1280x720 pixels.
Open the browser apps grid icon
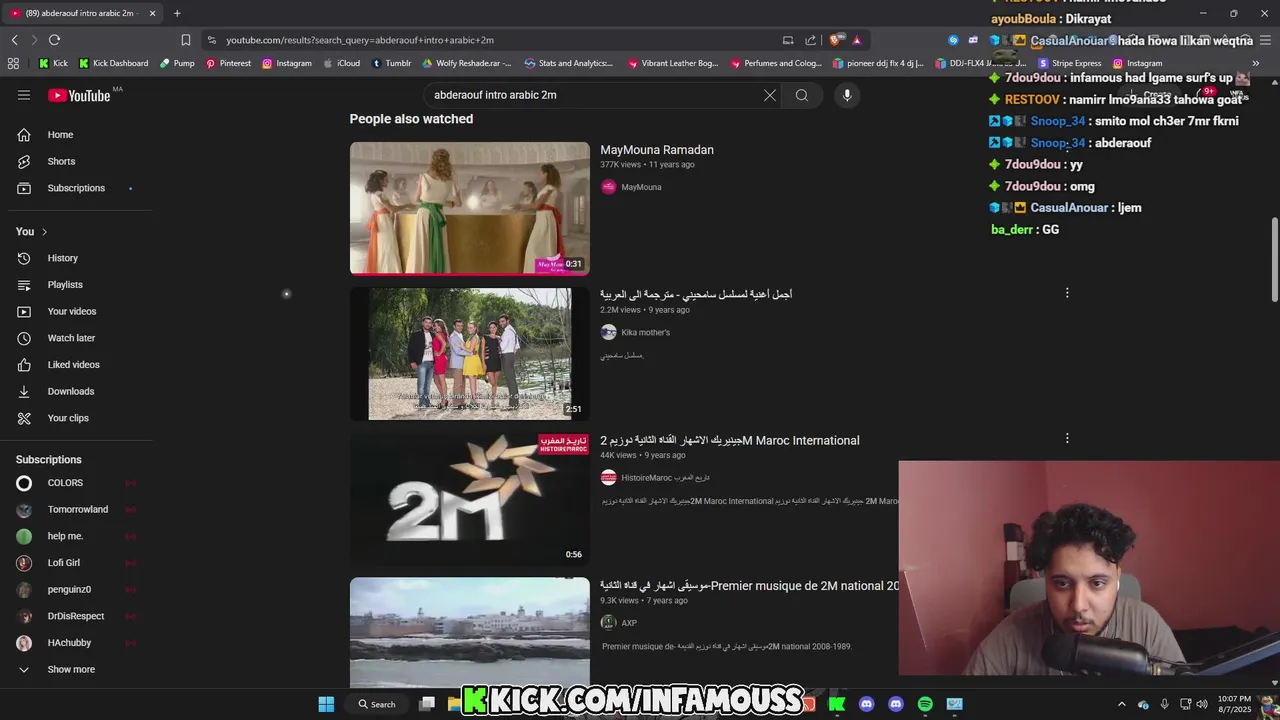[13, 63]
